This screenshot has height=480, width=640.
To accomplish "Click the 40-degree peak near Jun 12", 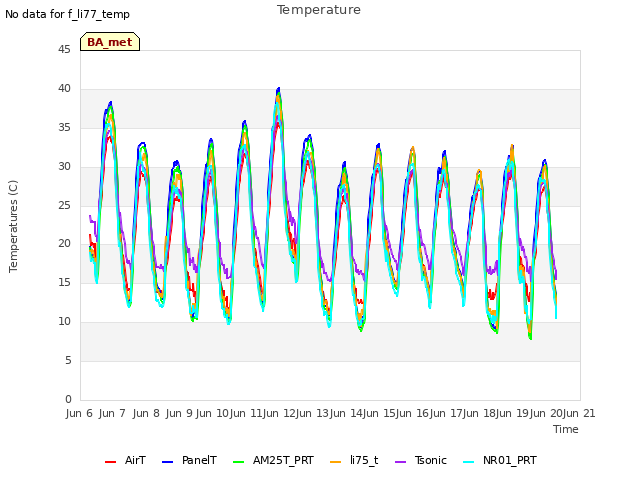I will [x=278, y=89].
